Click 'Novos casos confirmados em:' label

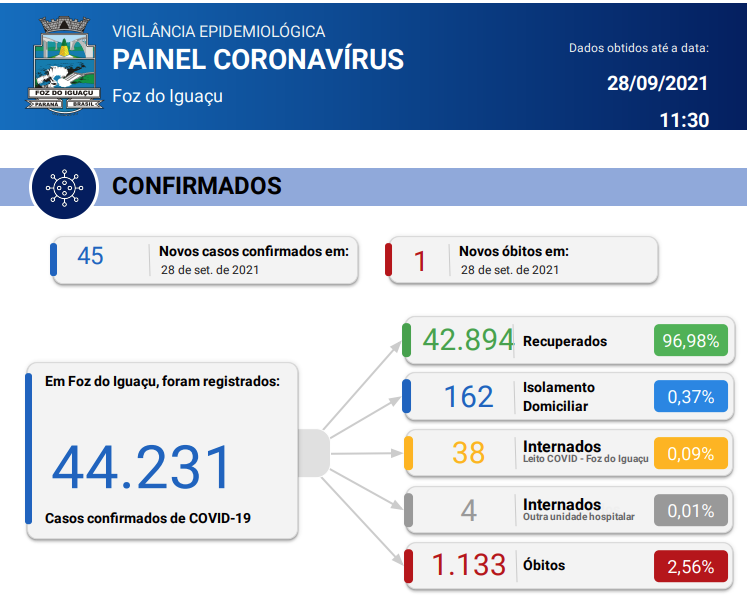tap(254, 251)
